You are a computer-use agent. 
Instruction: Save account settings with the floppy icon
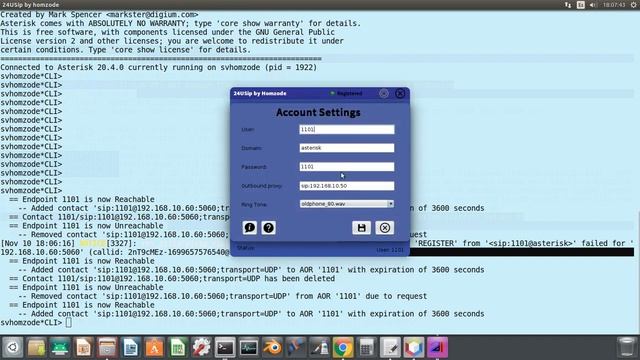click(x=362, y=228)
